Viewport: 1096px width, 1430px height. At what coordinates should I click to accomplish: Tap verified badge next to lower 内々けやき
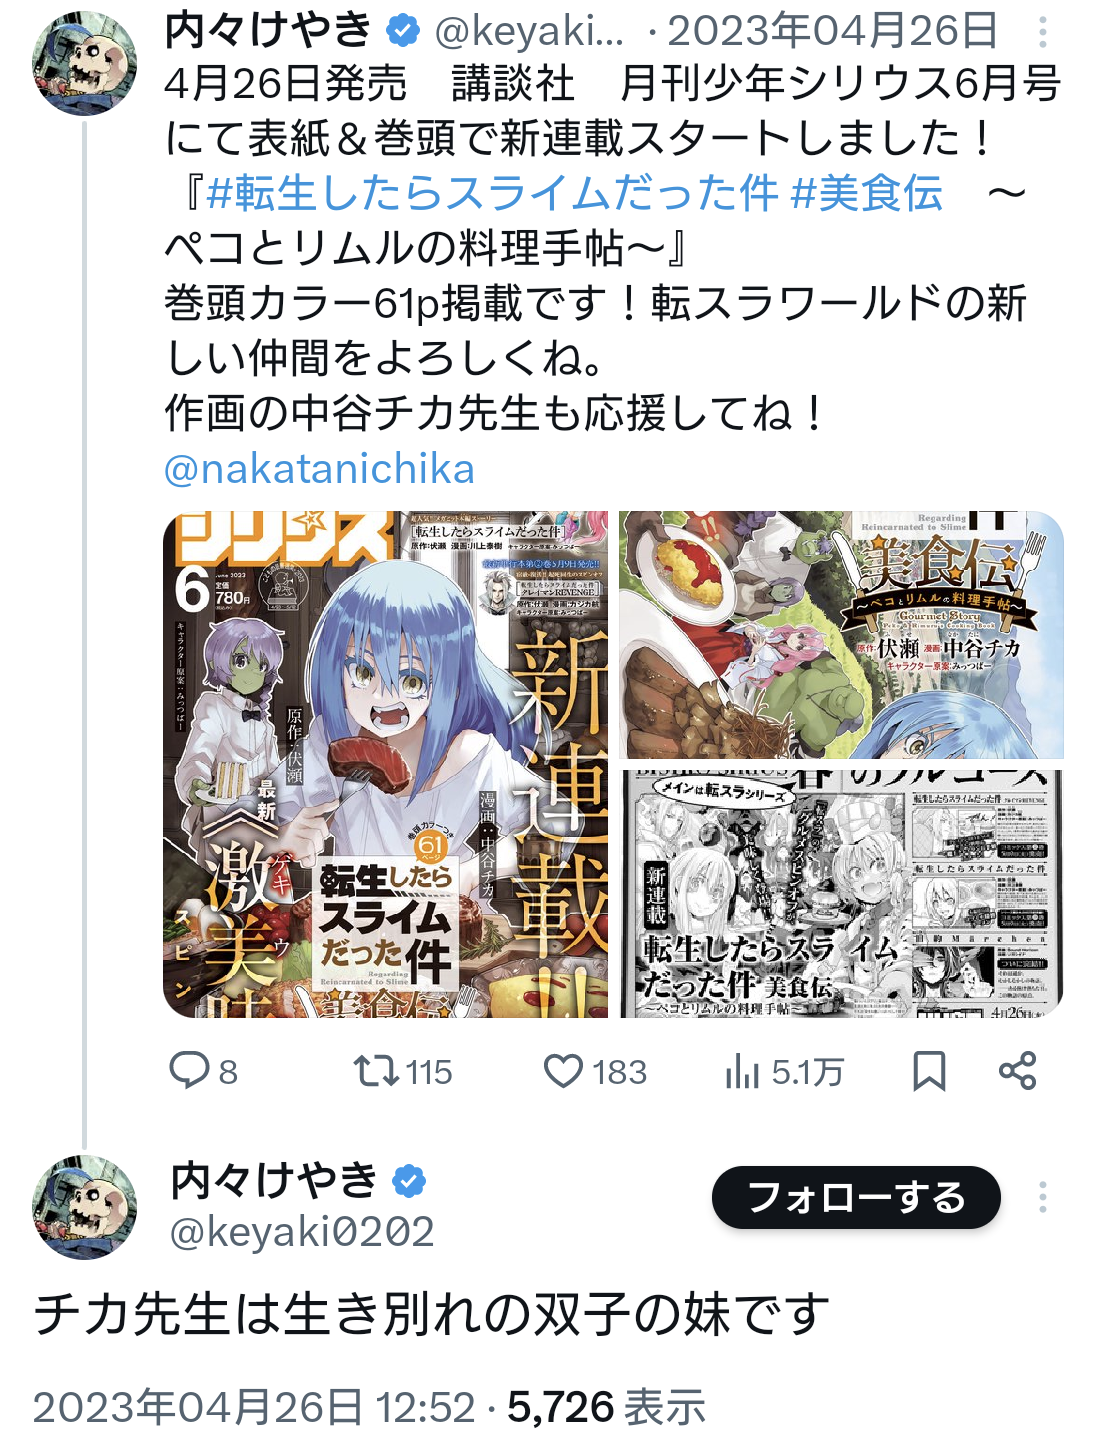click(x=408, y=1181)
